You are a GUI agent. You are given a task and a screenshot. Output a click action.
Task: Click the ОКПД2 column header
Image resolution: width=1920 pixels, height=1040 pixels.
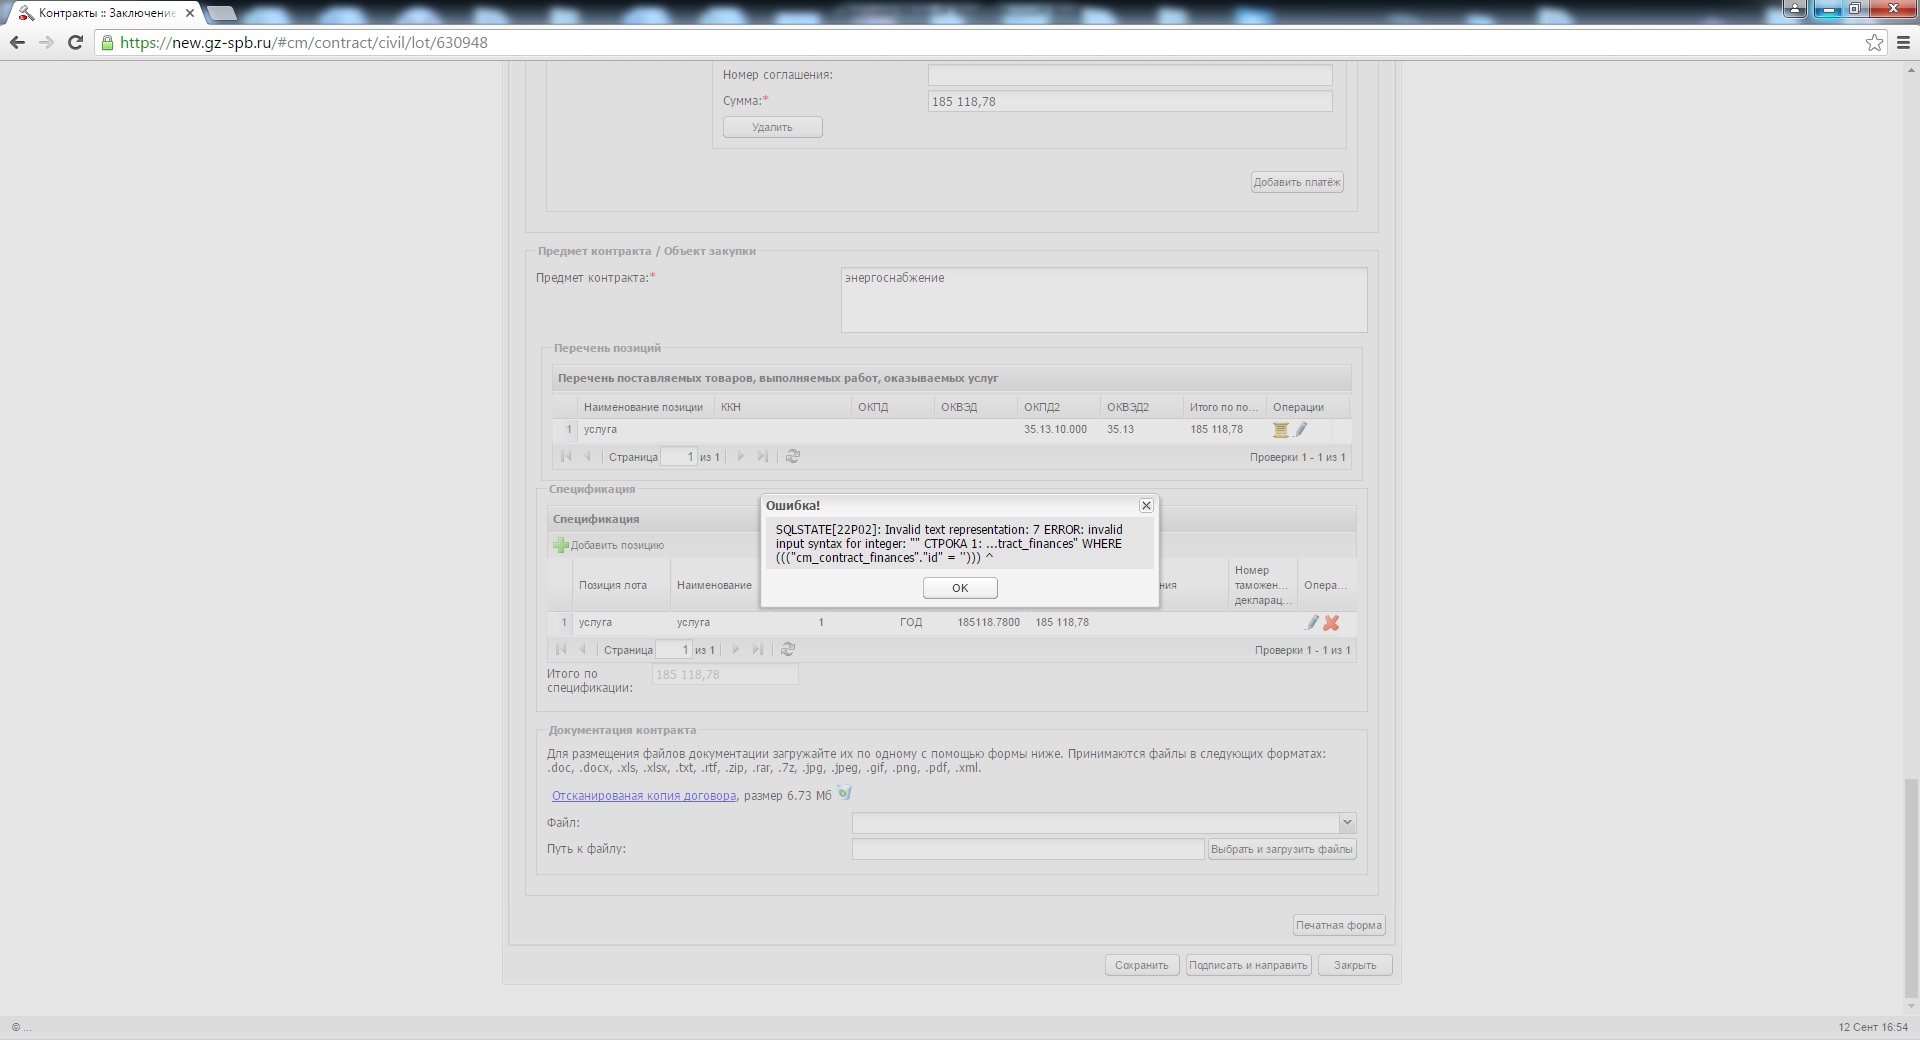tap(1058, 407)
